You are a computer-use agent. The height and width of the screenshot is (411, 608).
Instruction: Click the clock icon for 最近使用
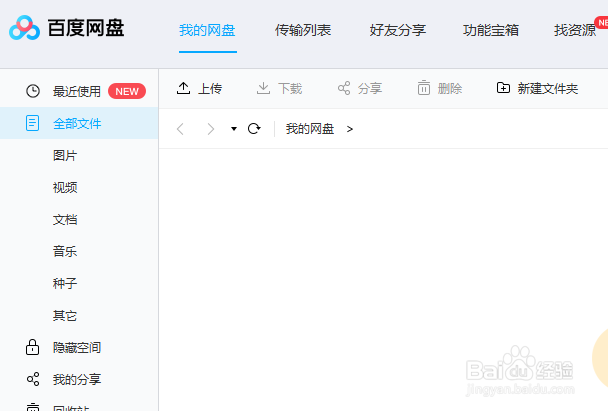[33, 91]
